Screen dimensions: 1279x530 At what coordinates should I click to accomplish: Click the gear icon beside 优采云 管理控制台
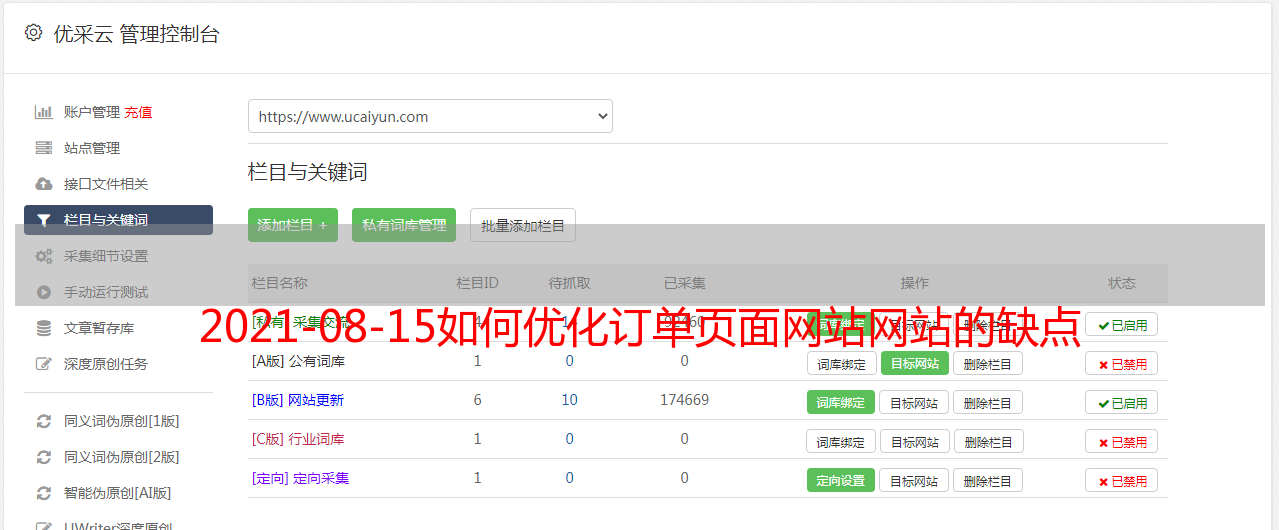tap(34, 33)
